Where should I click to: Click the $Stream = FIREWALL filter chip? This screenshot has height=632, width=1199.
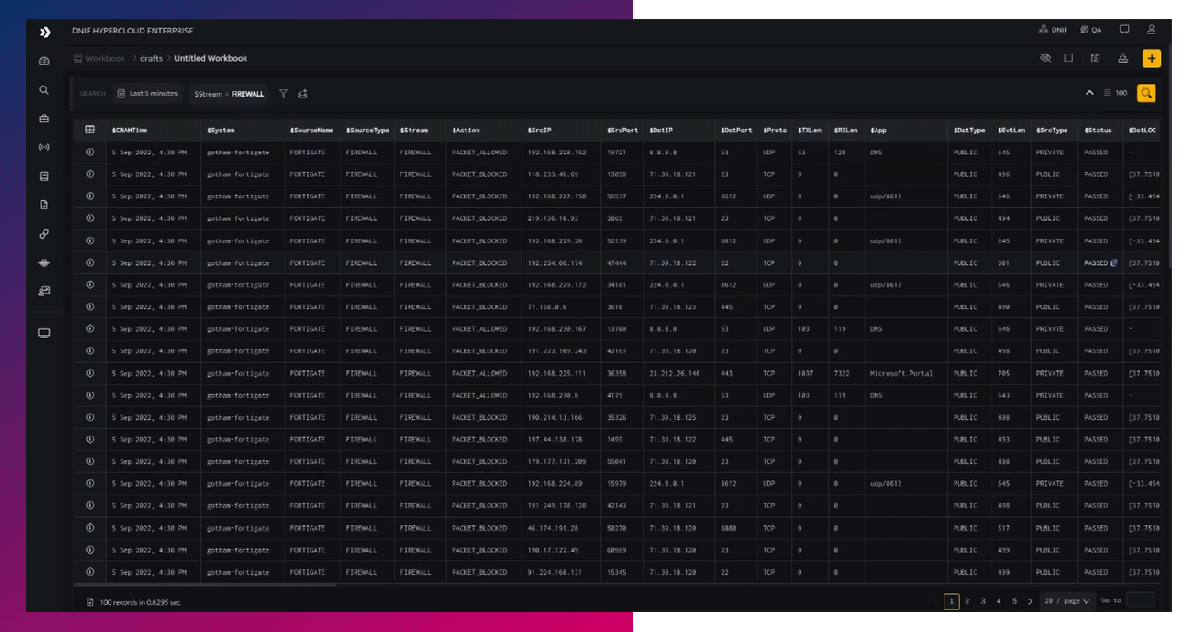pos(229,94)
